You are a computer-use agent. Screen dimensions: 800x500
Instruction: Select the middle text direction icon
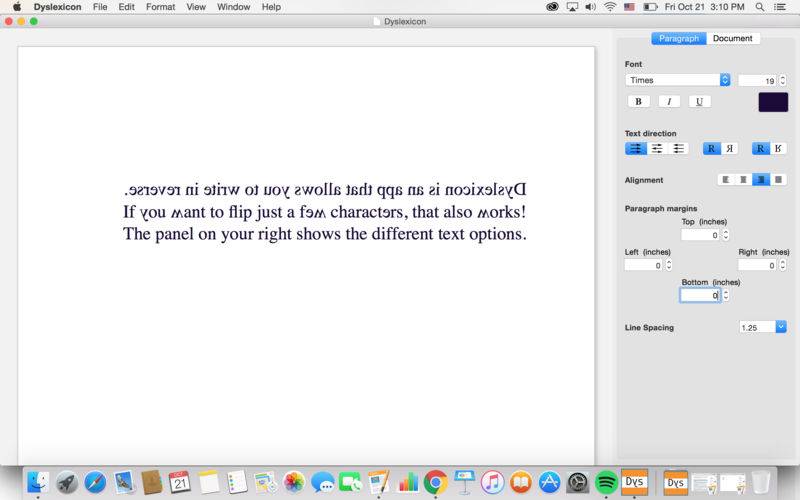tap(657, 148)
